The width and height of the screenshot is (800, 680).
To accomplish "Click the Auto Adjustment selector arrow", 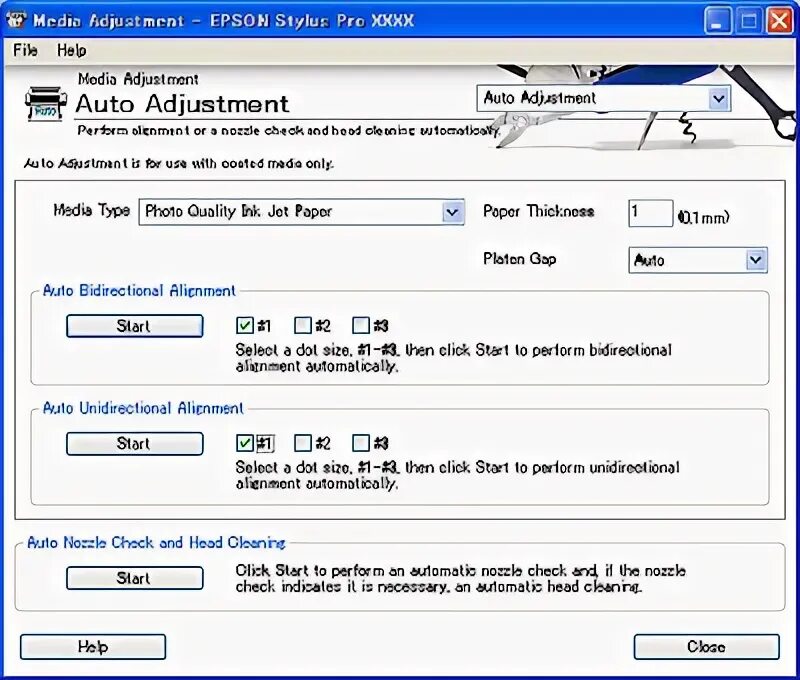I will tap(718, 98).
